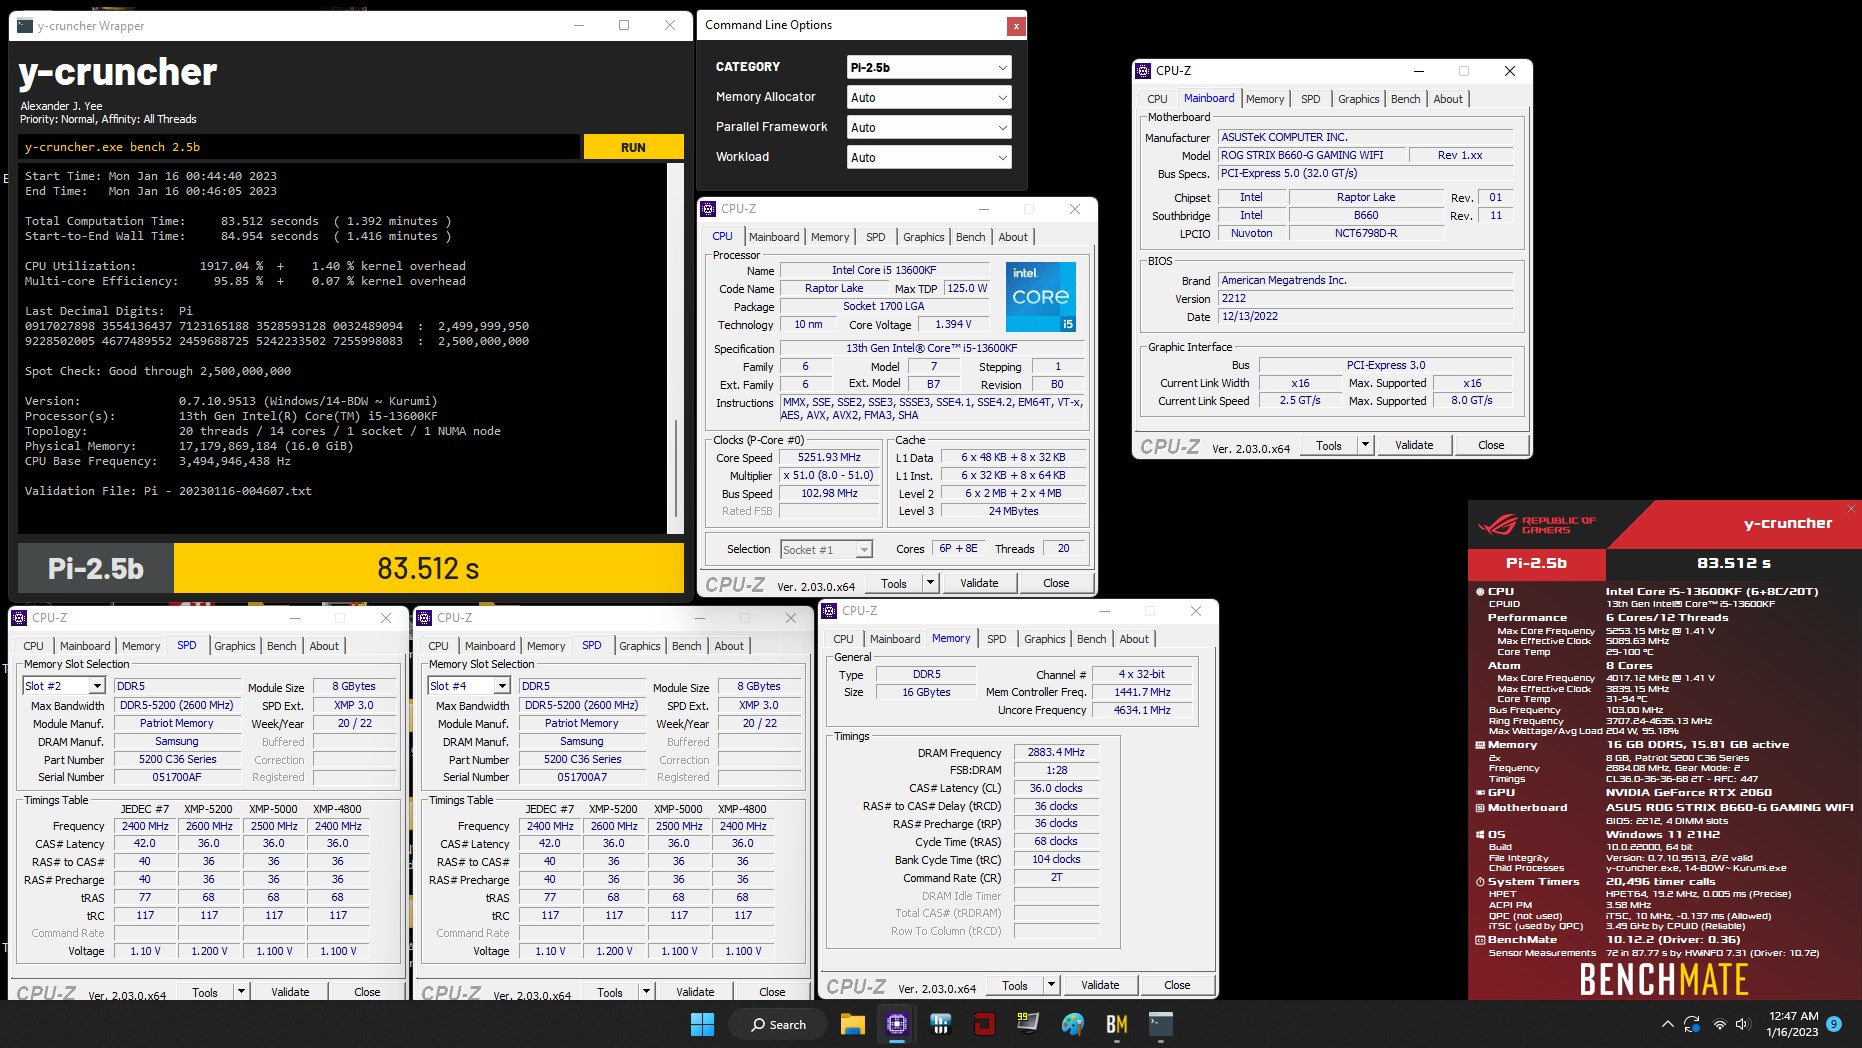Click the Core Speed value 5251.93 MHz
Screen dimensions: 1862x1048
pos(829,458)
